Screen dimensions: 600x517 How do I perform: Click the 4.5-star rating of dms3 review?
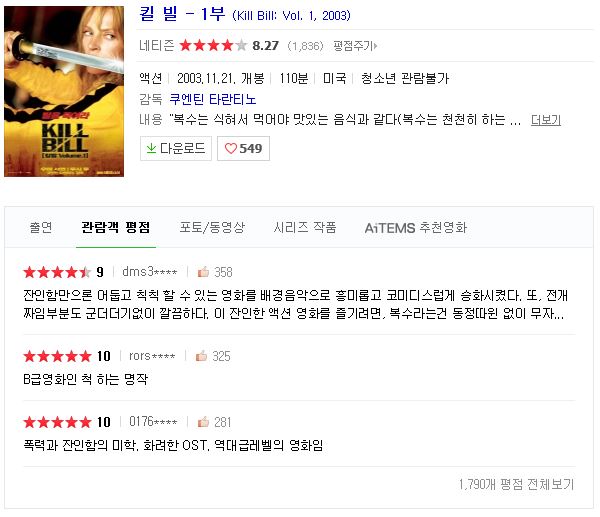pos(57,272)
